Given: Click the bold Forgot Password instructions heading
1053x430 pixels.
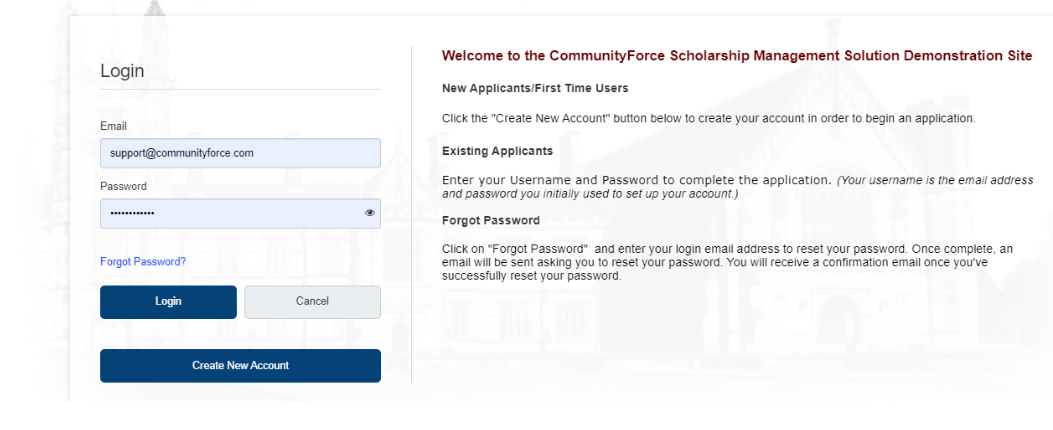Looking at the screenshot, I should point(491,220).
